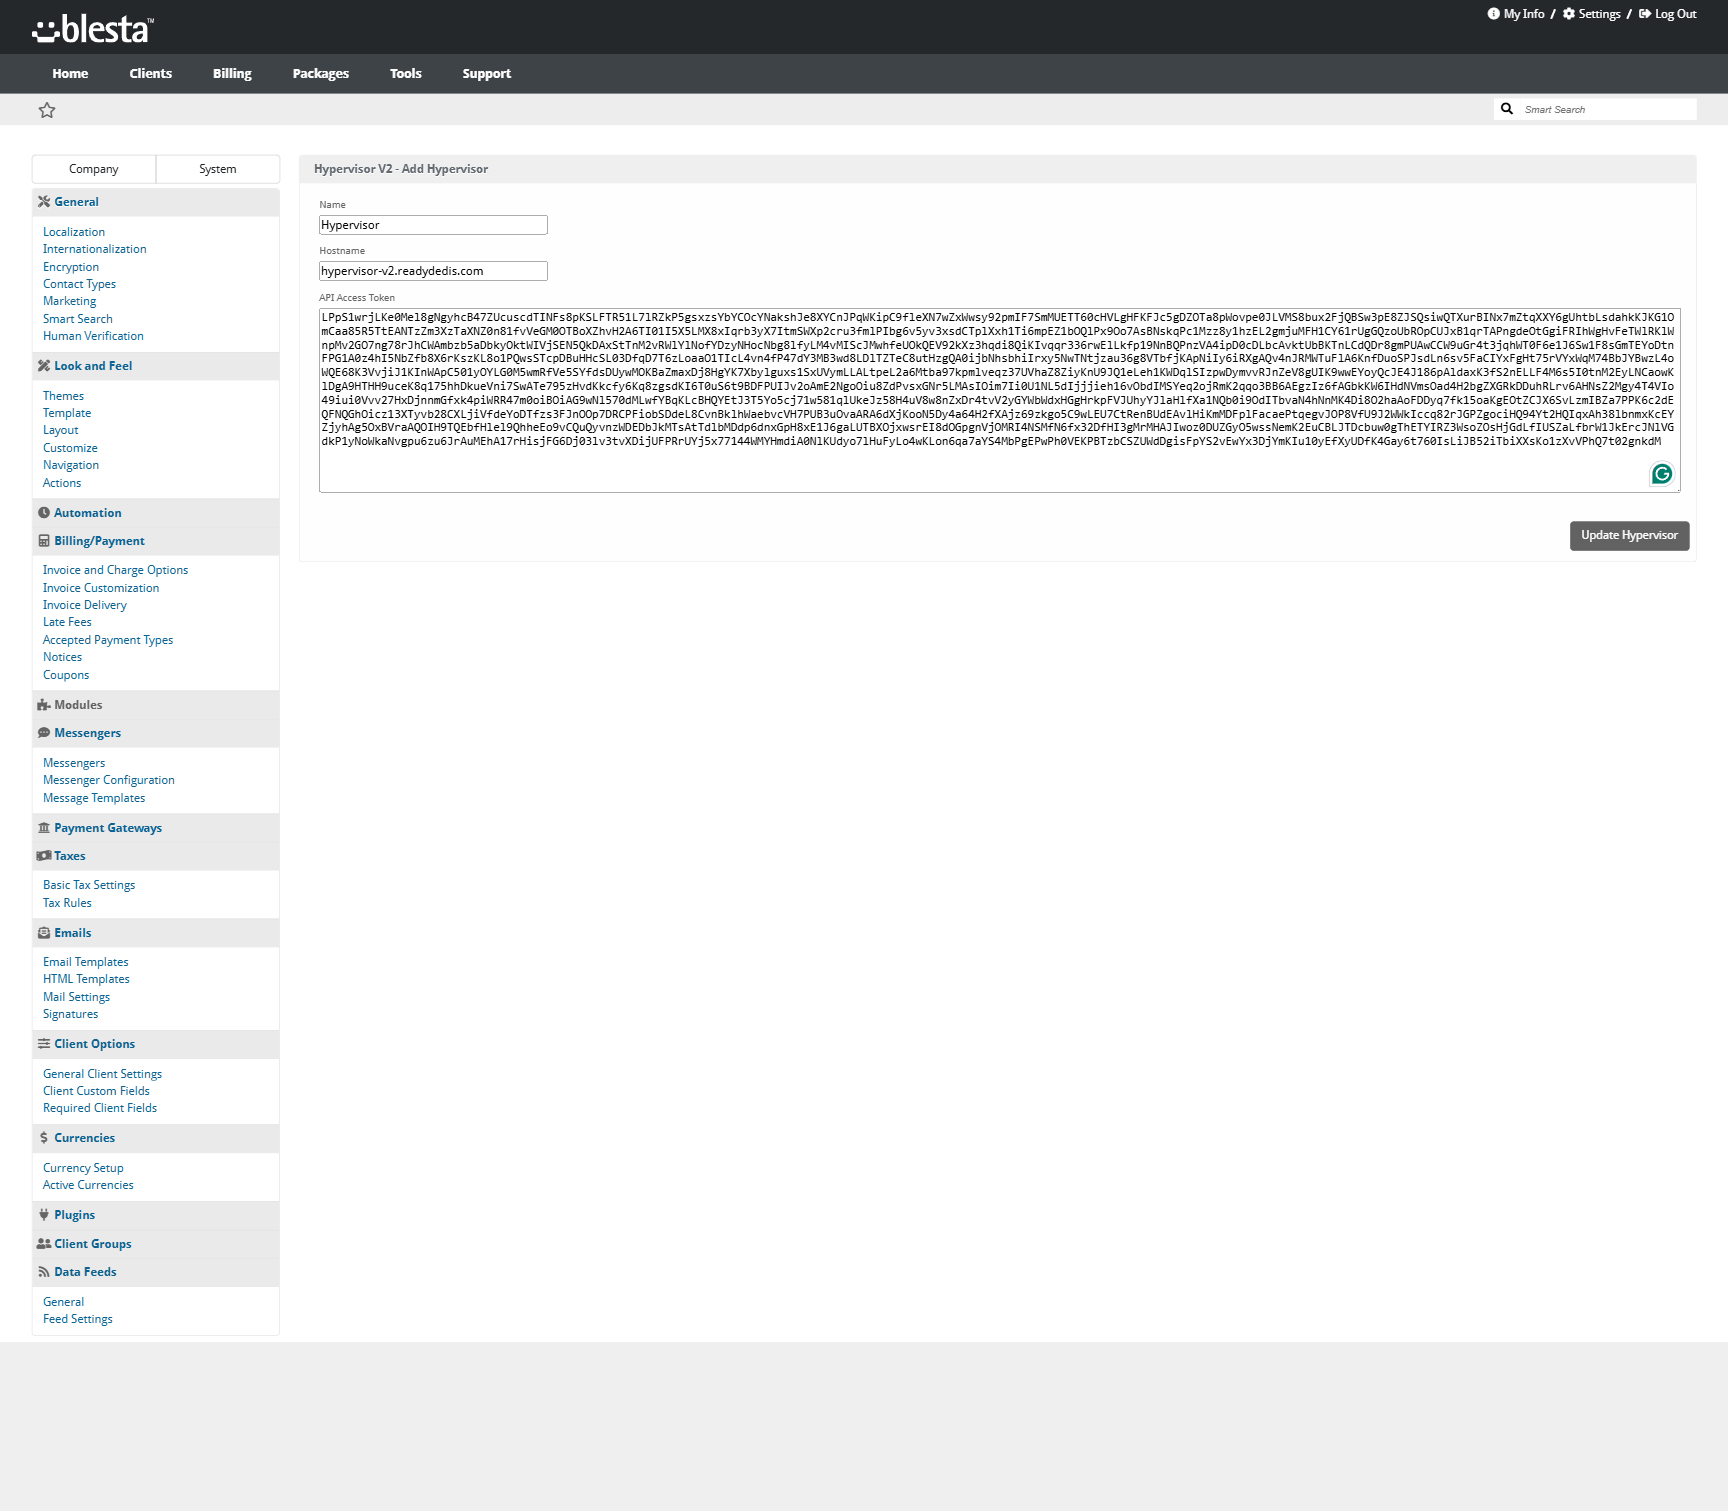
Task: Click the Currencies dollar icon
Action: click(44, 1138)
